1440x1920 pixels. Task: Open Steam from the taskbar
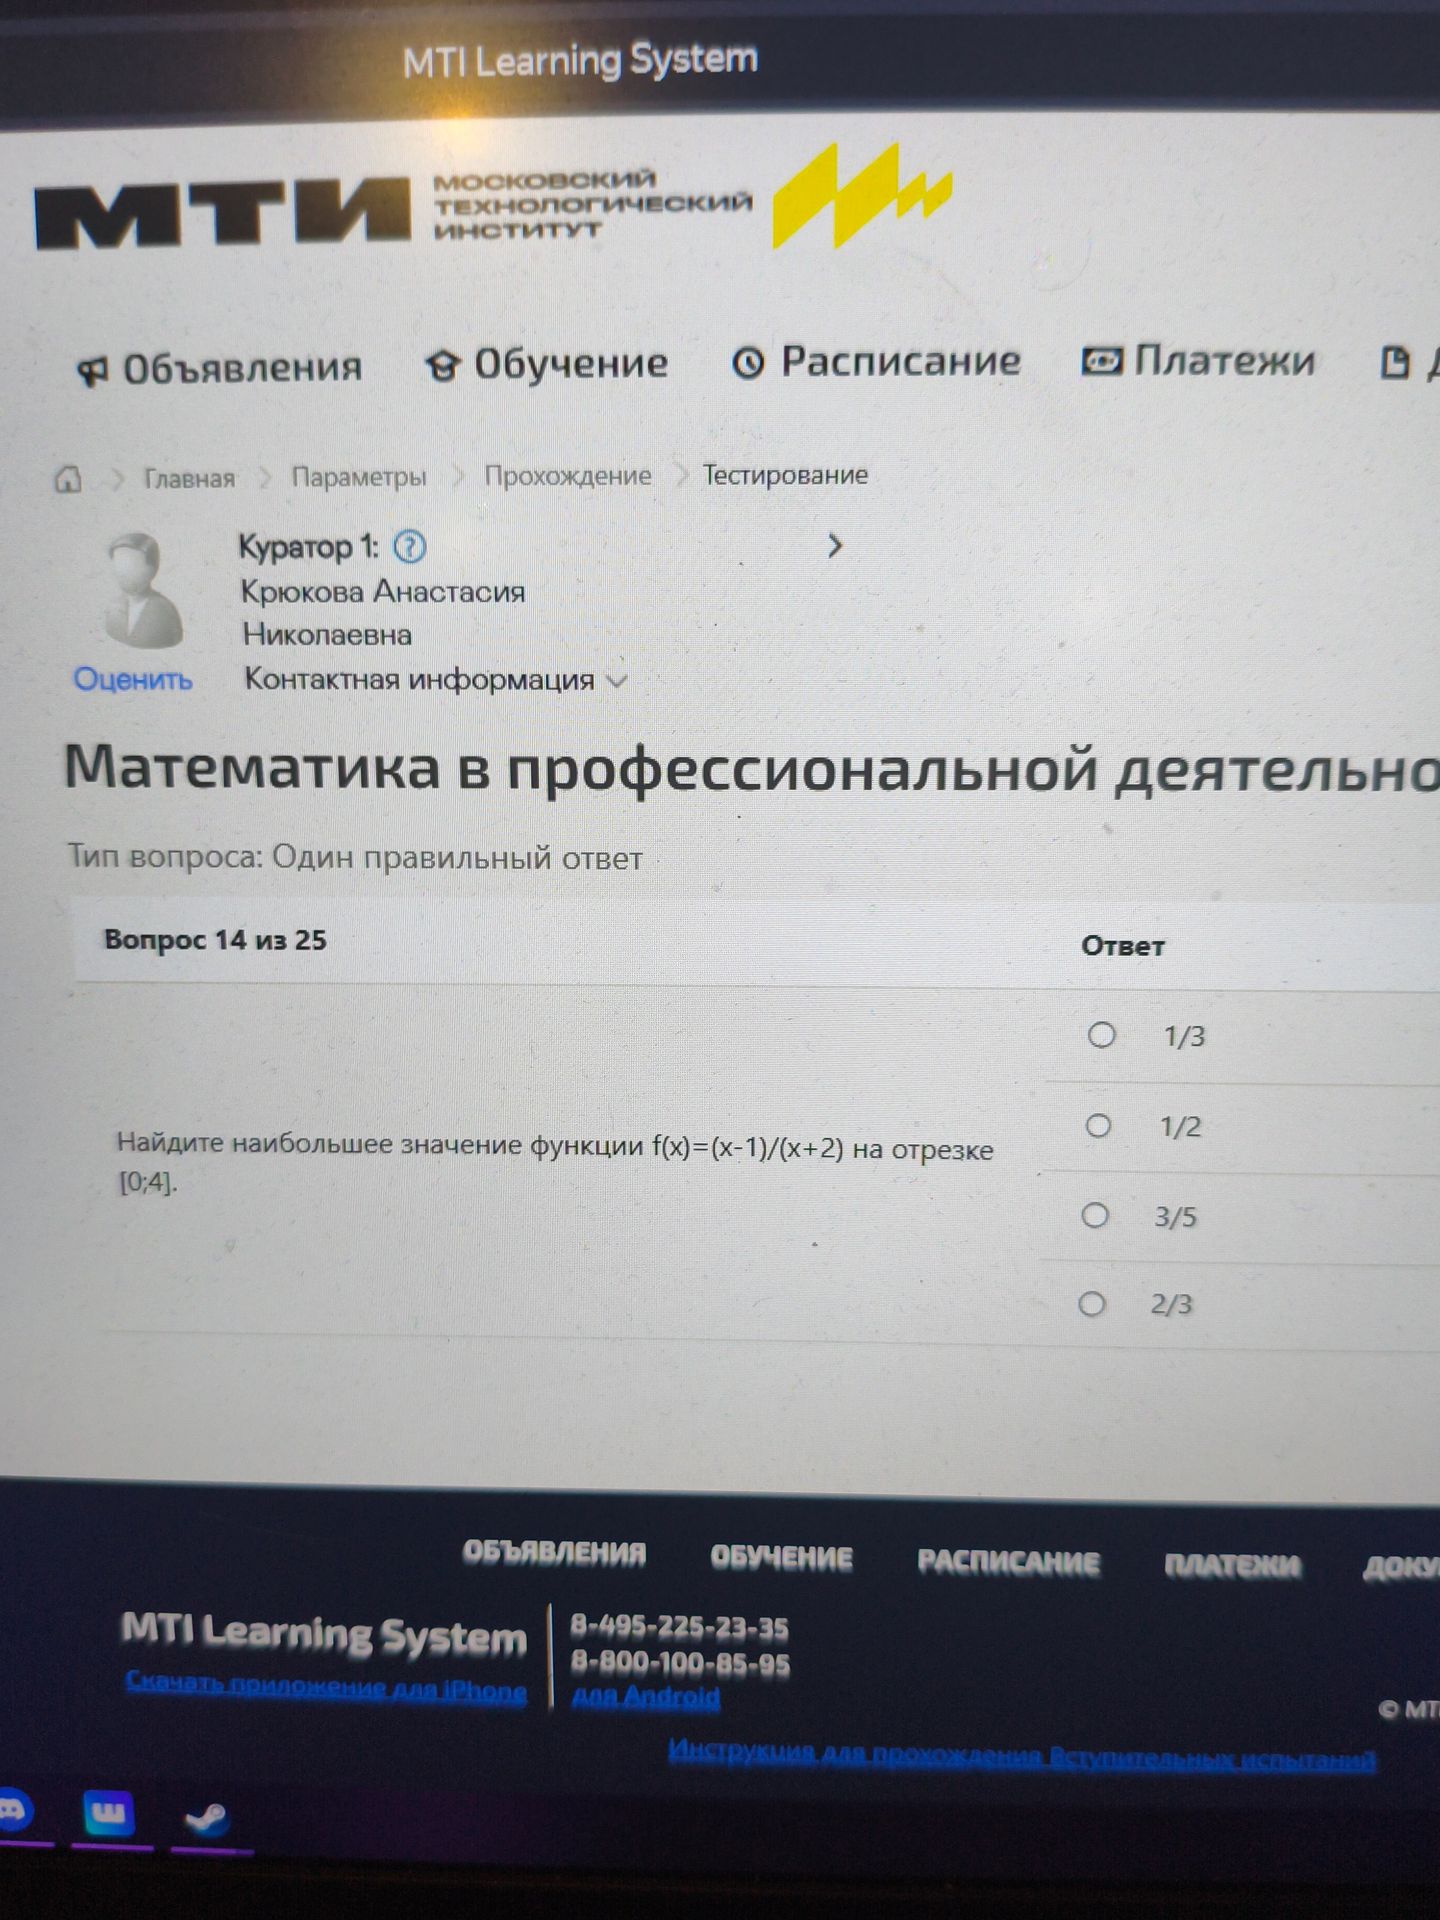(x=208, y=1818)
